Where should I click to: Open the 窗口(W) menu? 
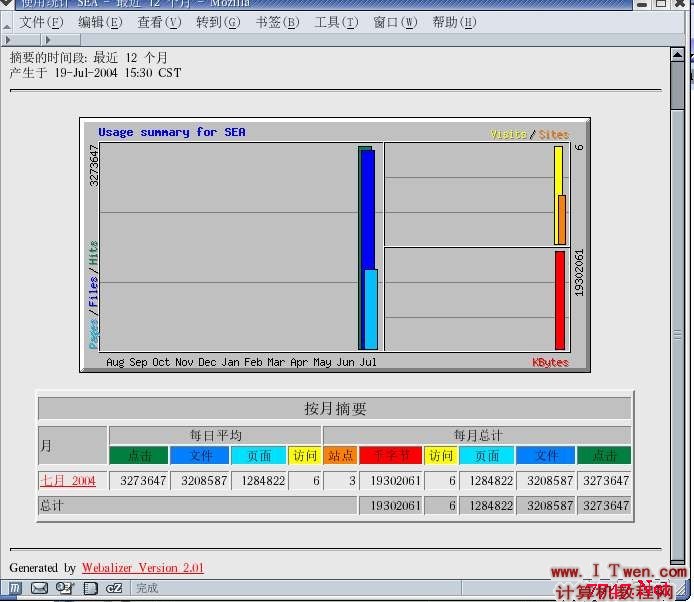(x=395, y=22)
